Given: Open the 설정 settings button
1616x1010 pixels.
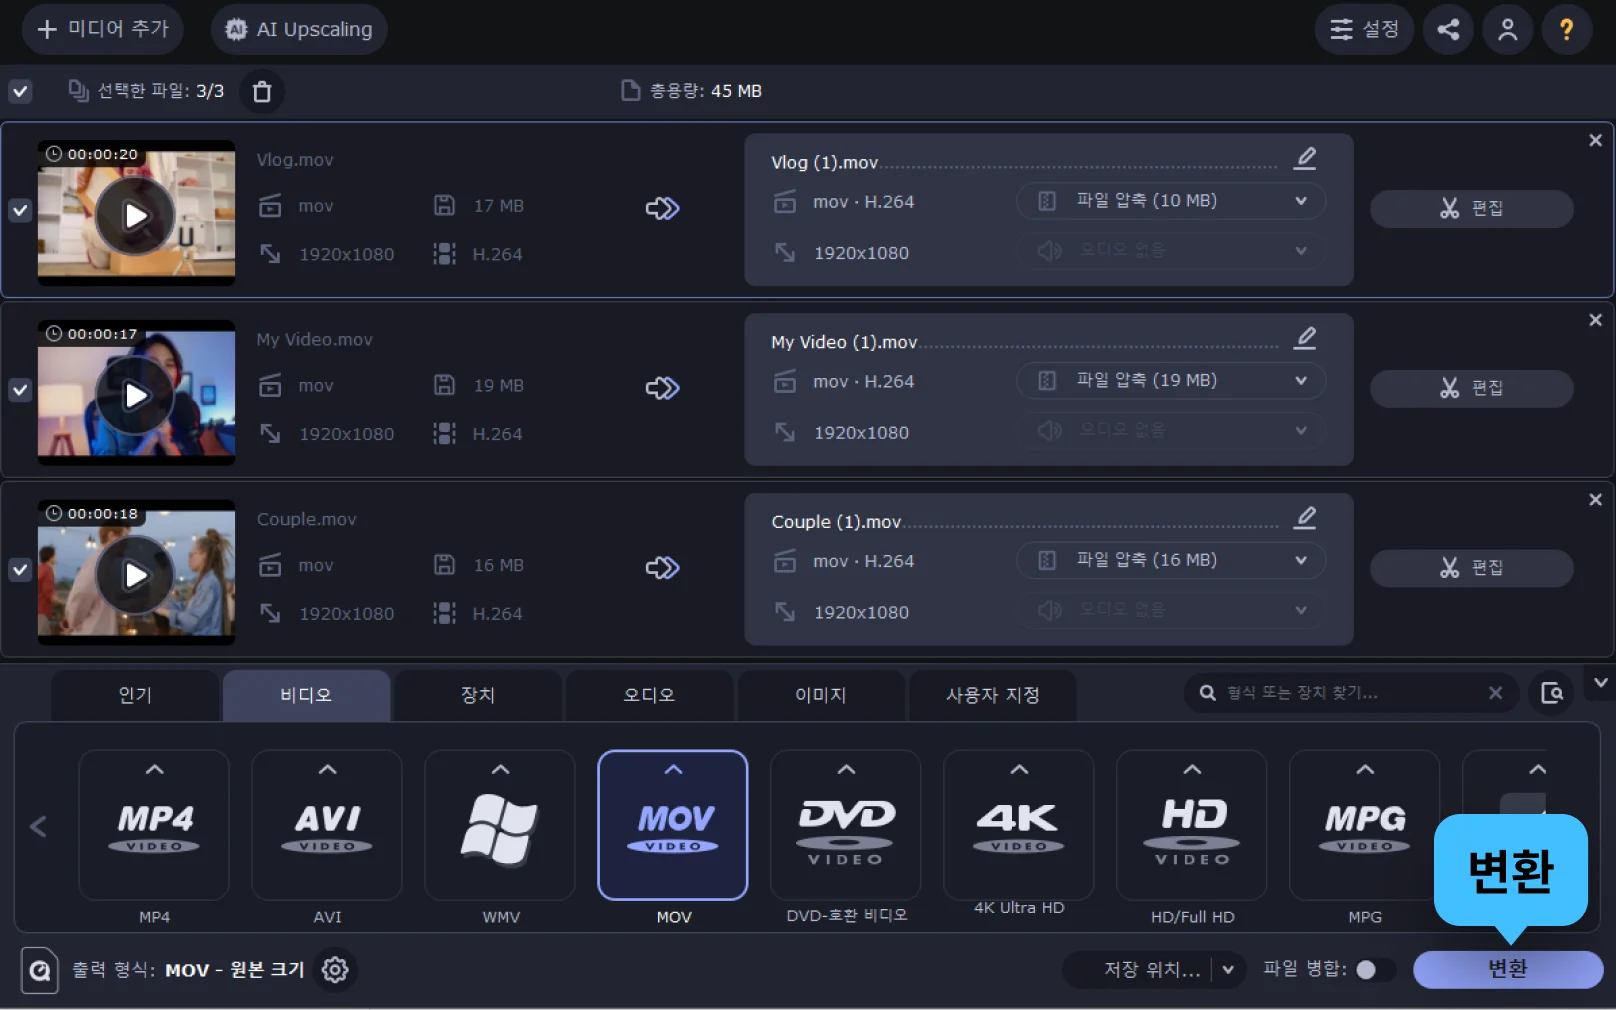Looking at the screenshot, I should [1364, 29].
